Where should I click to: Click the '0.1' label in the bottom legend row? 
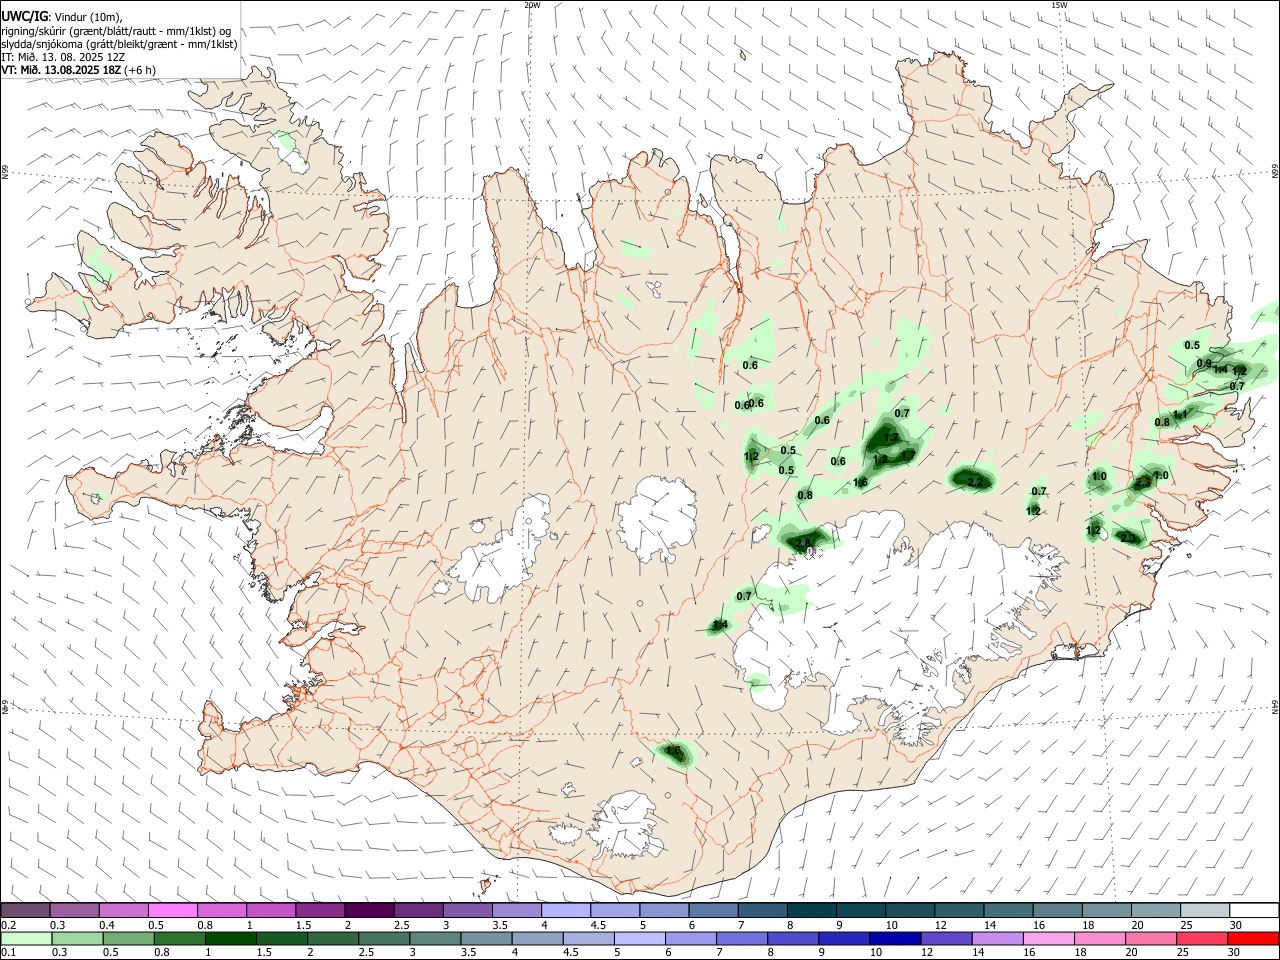click(8, 953)
